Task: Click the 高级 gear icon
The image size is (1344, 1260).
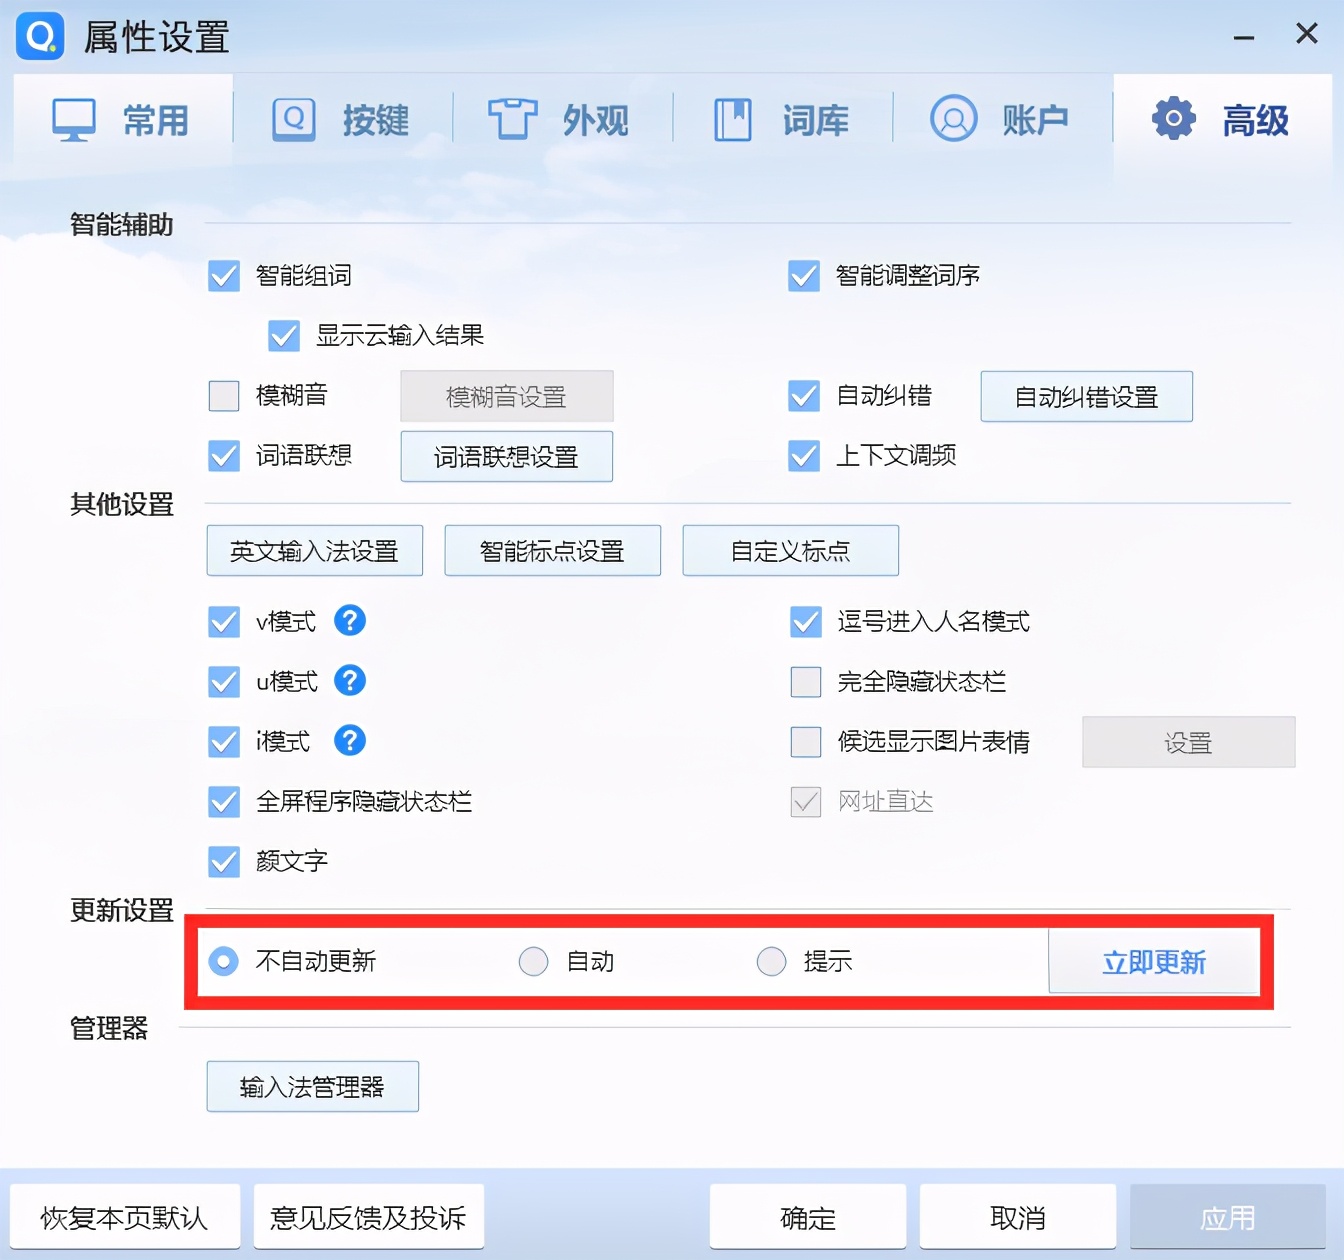Action: coord(1172,118)
